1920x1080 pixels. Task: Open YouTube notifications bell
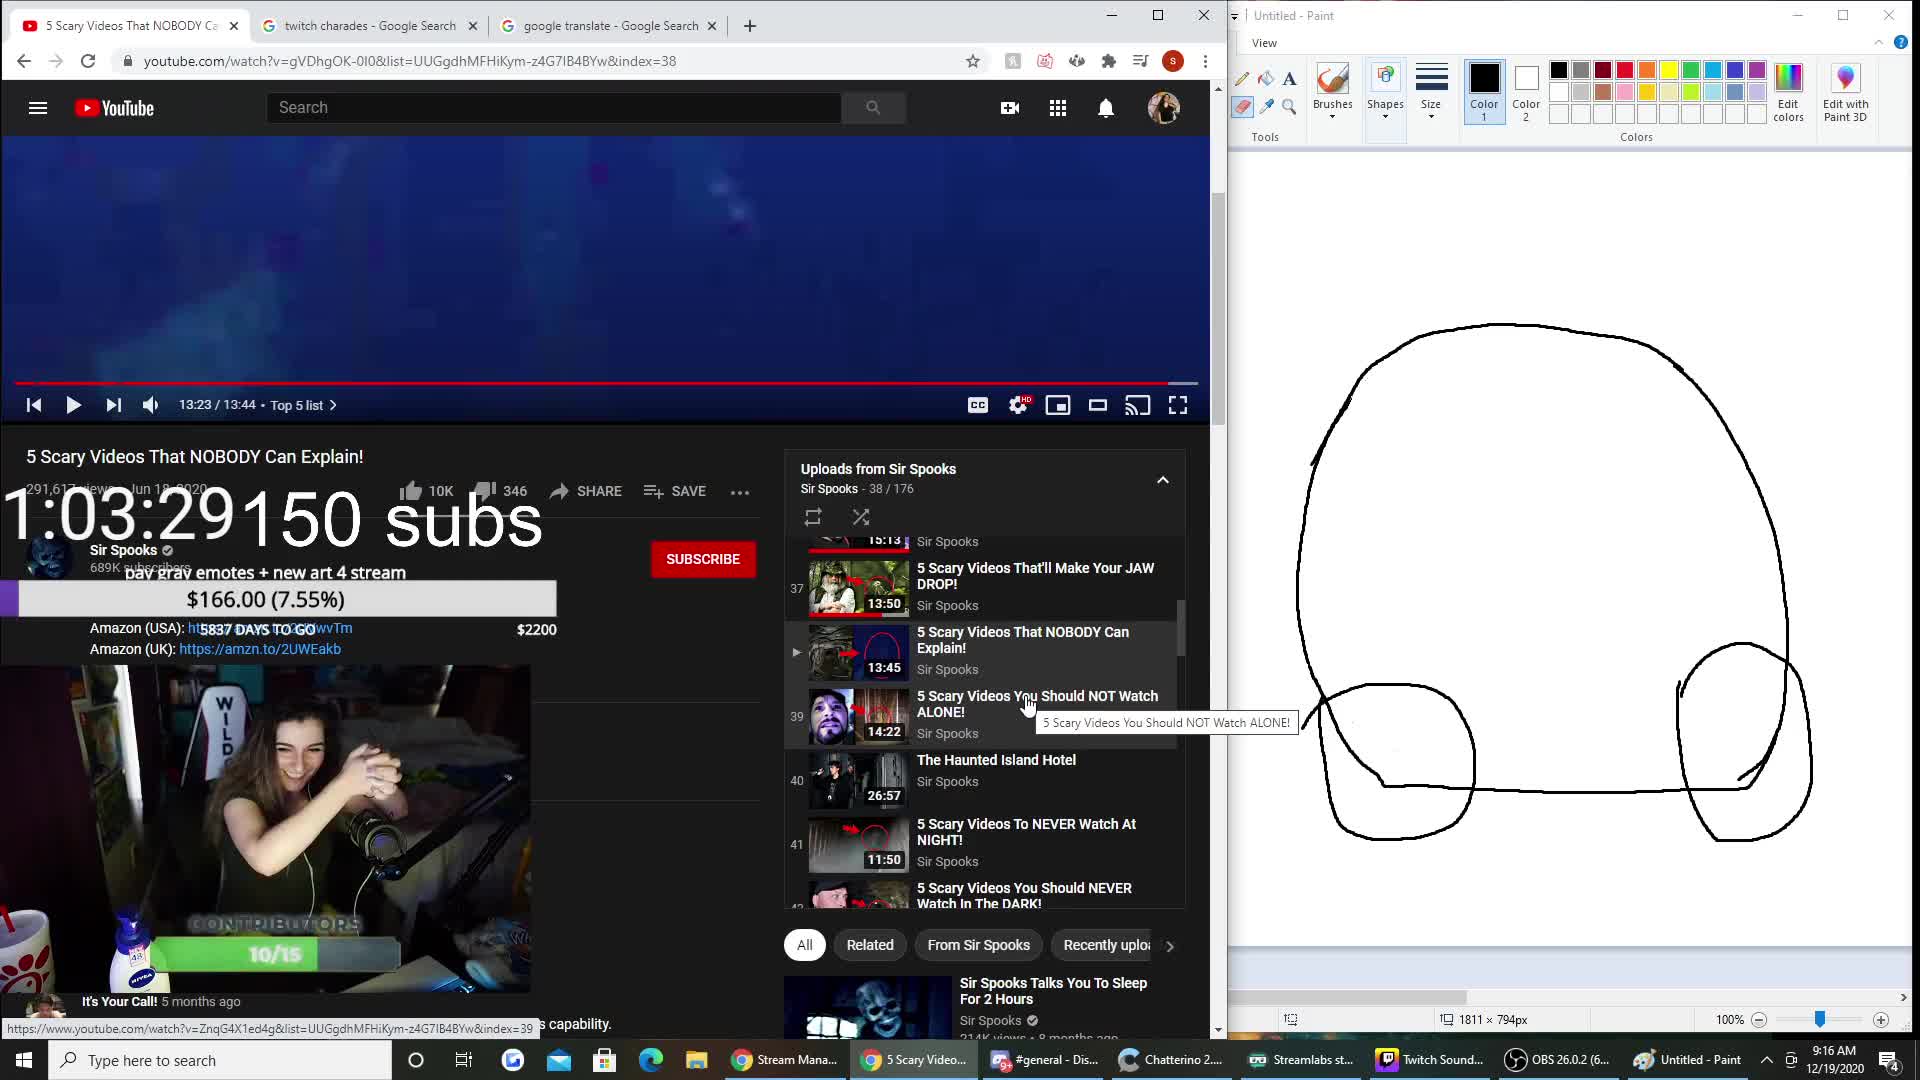(1106, 108)
